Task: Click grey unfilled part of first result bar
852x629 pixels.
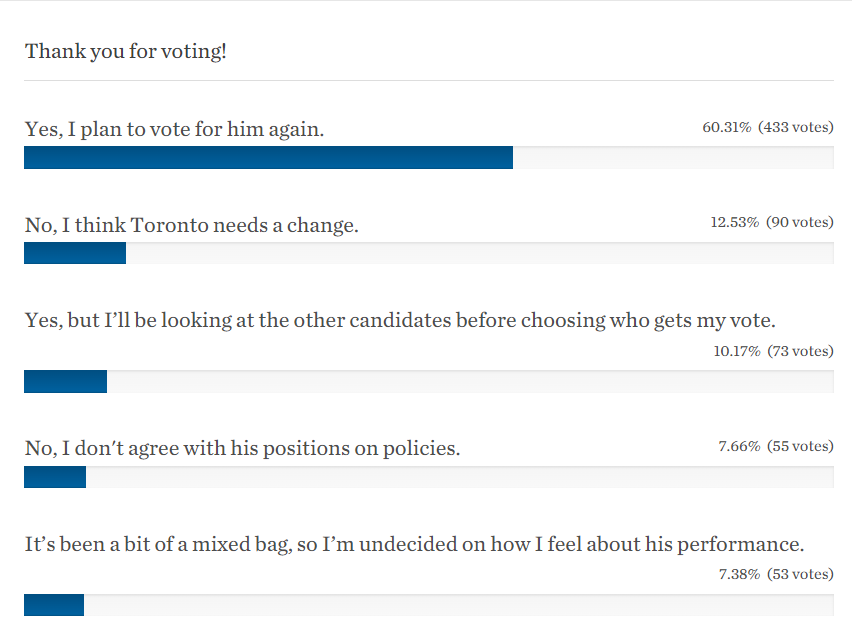Action: click(673, 158)
